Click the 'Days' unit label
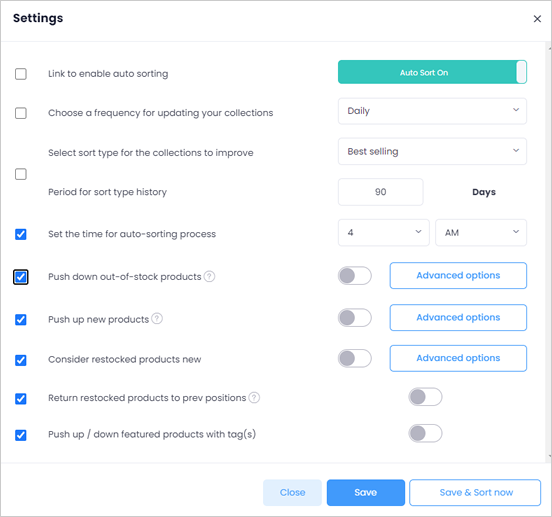 click(x=484, y=192)
